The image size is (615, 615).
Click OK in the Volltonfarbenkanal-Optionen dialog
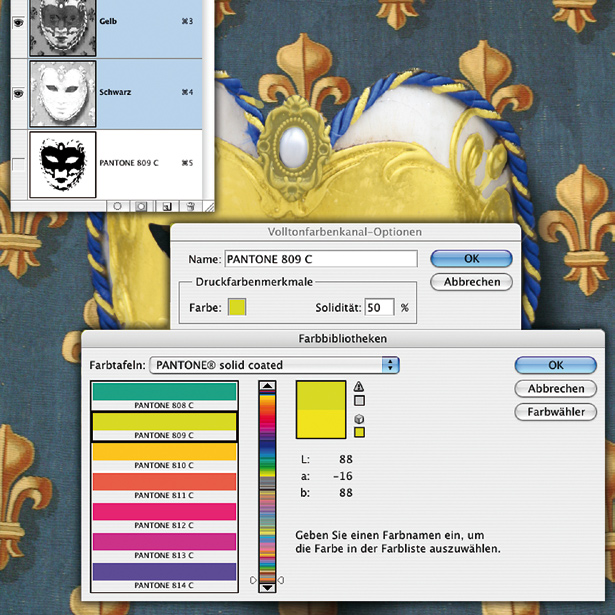pos(471,259)
